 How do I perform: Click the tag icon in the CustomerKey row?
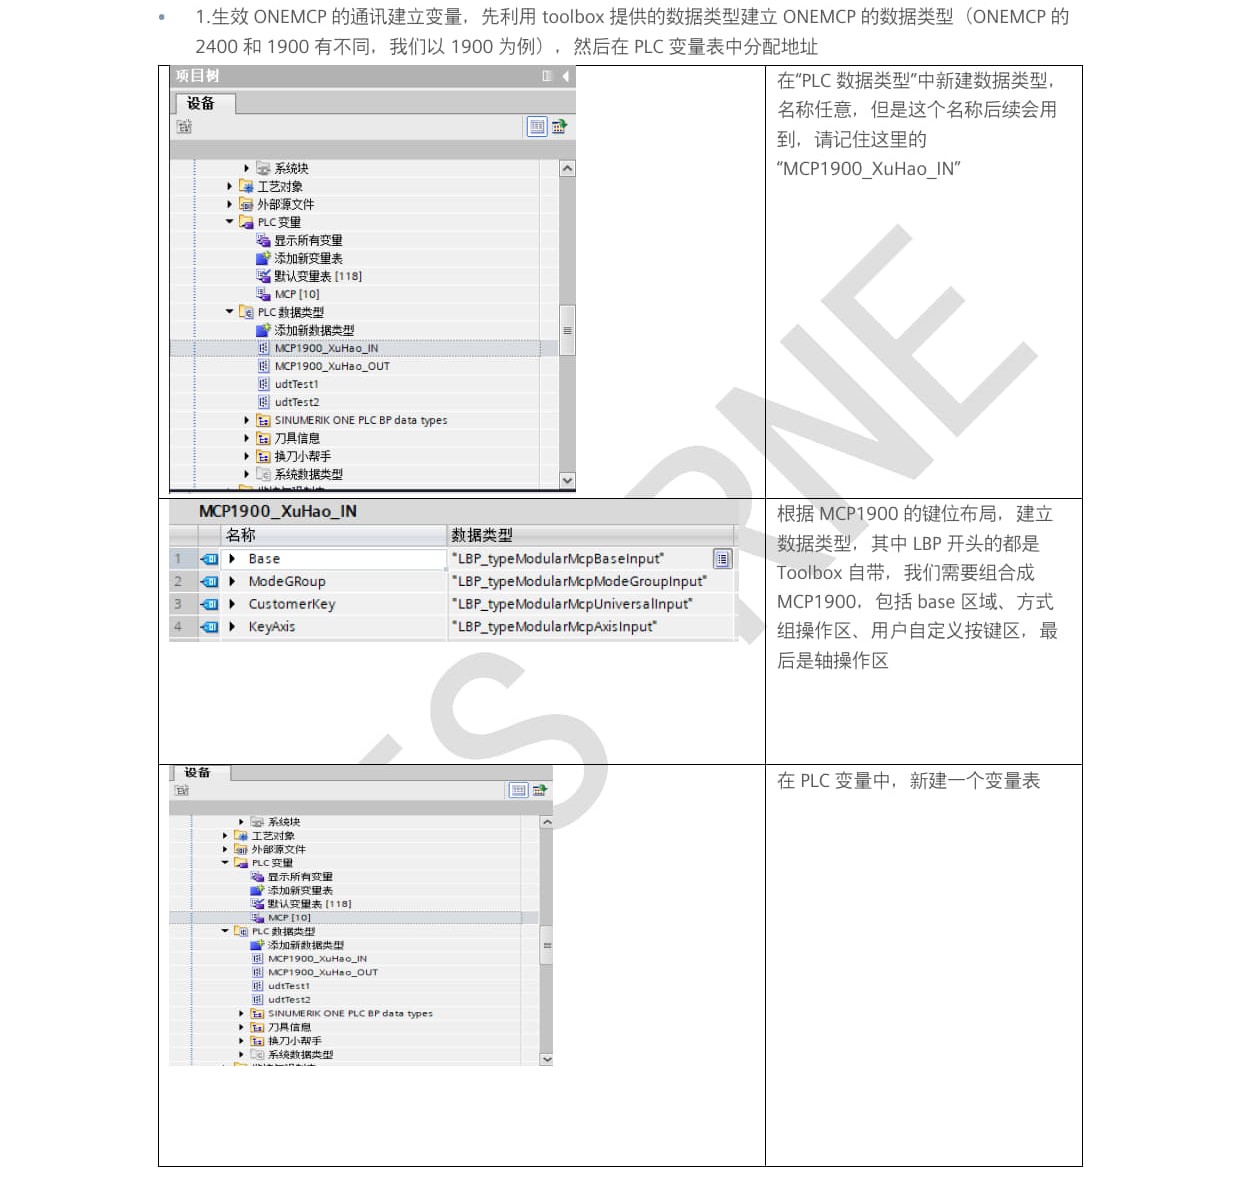(x=209, y=604)
